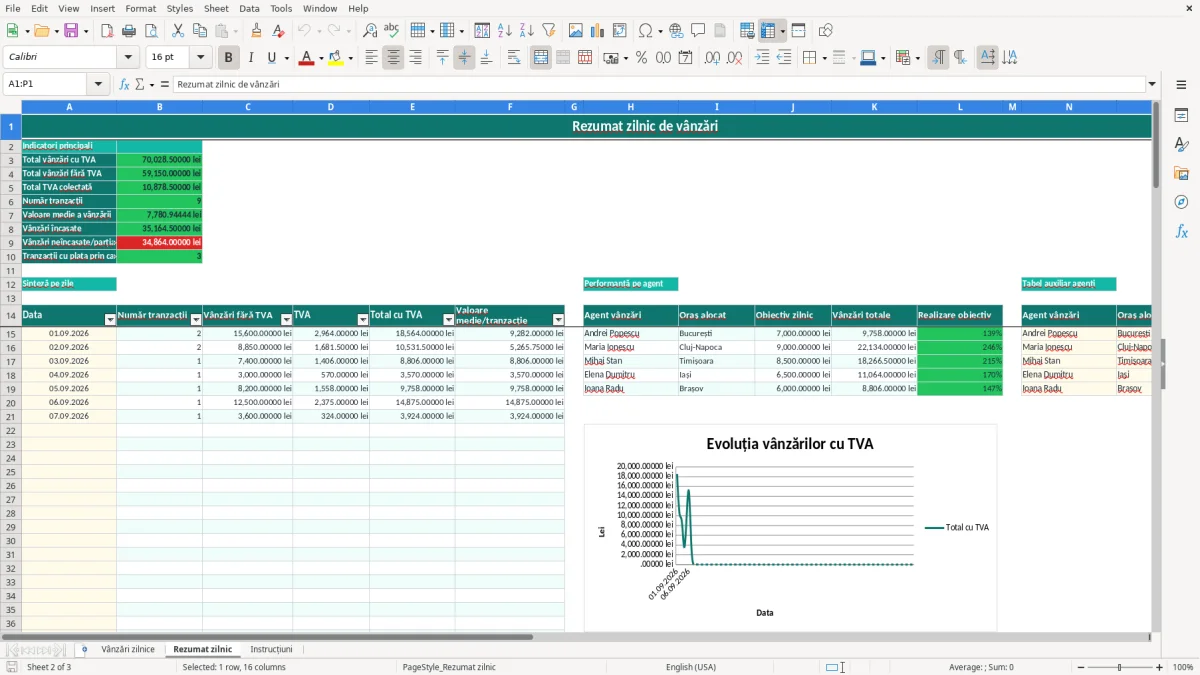Insert a pivot table
Image resolution: width=1200 pixels, height=675 pixels.
click(x=619, y=31)
